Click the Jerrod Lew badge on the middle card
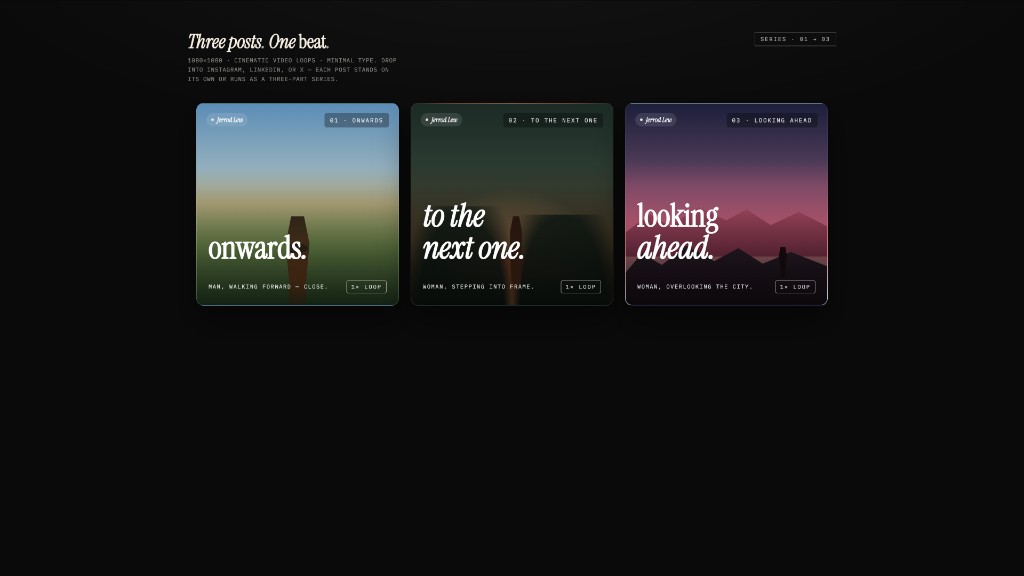The image size is (1024, 576). (441, 120)
